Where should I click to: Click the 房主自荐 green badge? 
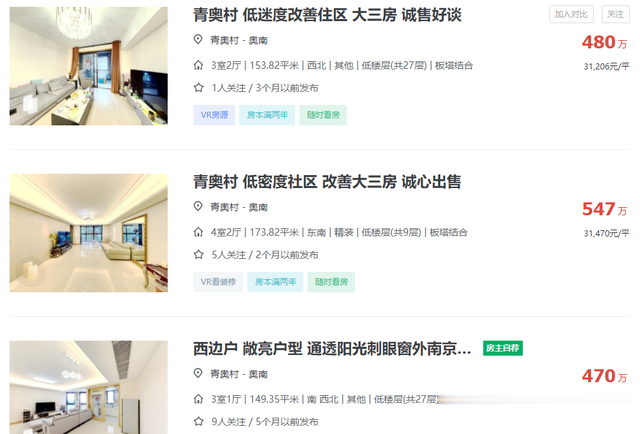(503, 348)
